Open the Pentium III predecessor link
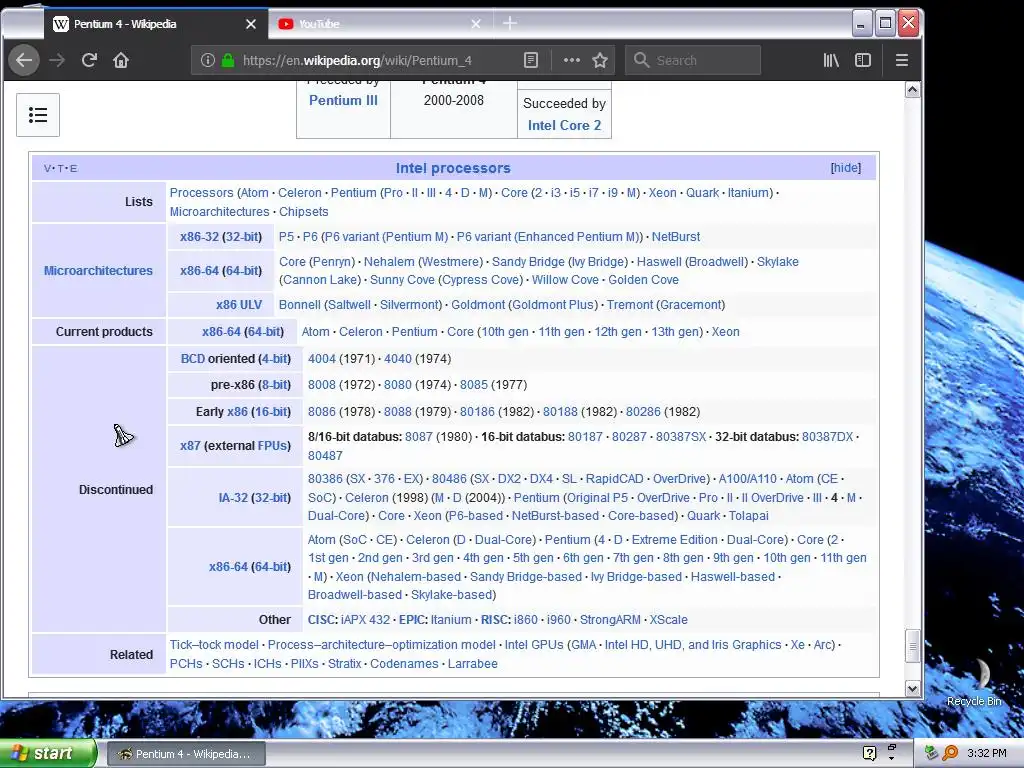1024x768 pixels. tap(344, 101)
